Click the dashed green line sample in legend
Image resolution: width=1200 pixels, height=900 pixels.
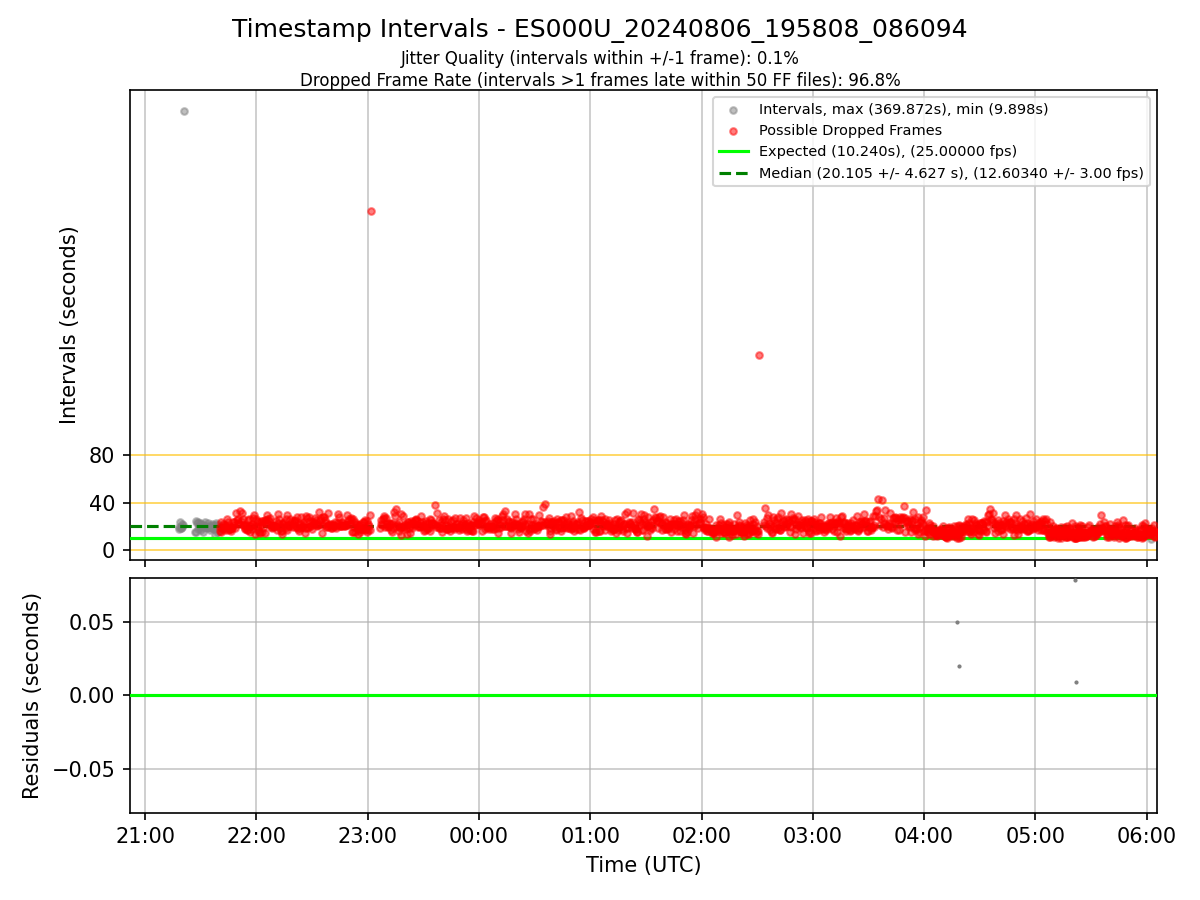(733, 173)
